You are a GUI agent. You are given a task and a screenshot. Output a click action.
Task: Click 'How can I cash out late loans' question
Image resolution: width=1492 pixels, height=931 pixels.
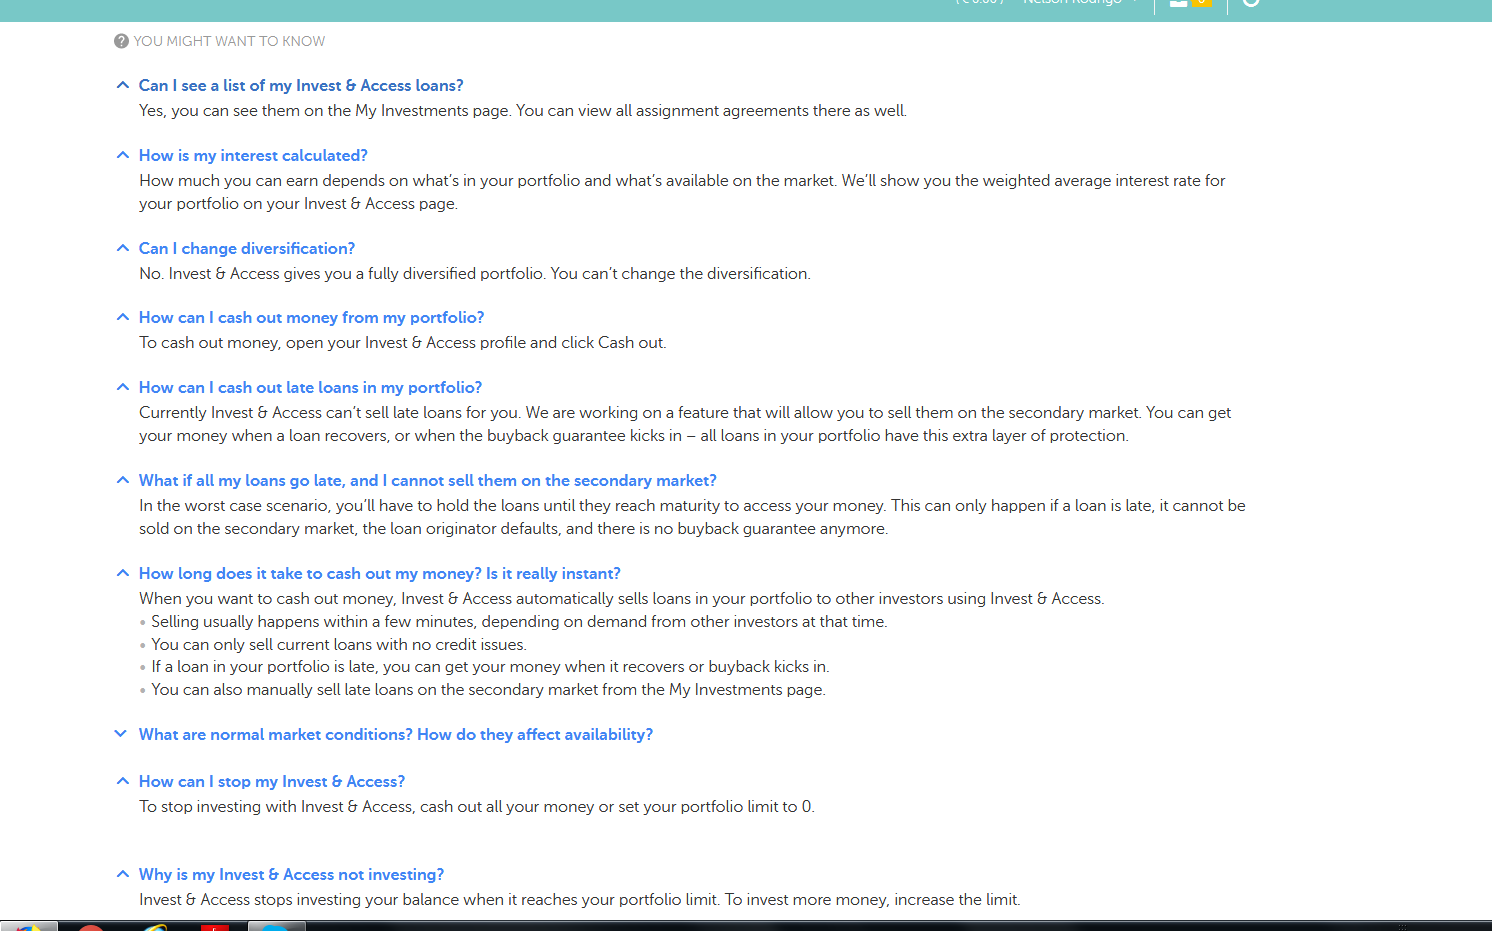point(310,387)
